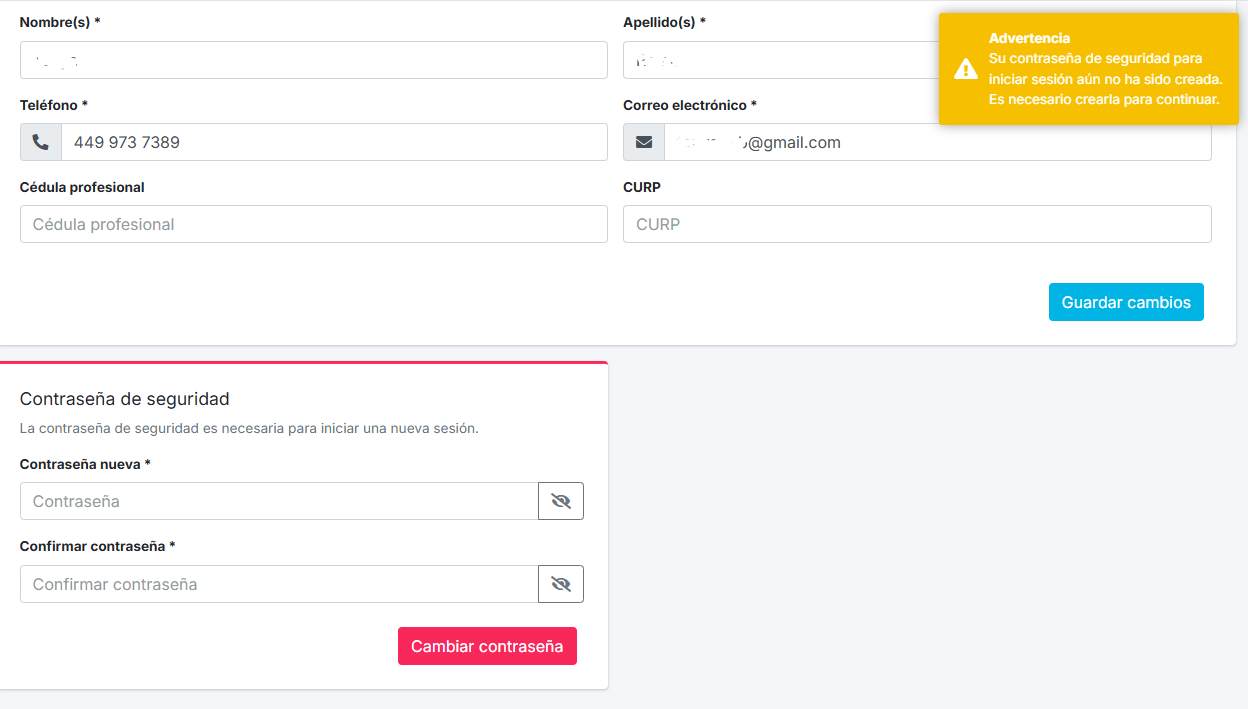This screenshot has height=709, width=1248.
Task: Focus the Confirmar contraseña password field
Action: pyautogui.click(x=279, y=584)
